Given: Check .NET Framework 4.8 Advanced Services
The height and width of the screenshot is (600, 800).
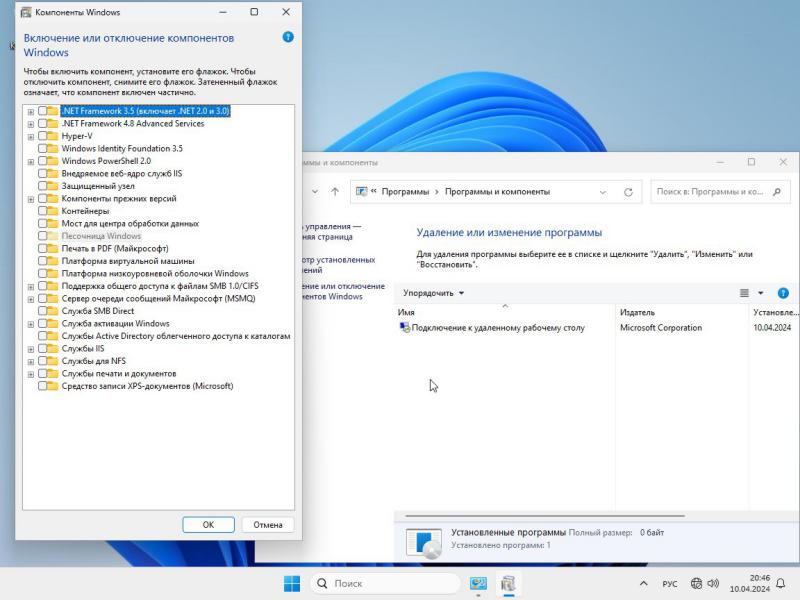Looking at the screenshot, I should coord(42,123).
